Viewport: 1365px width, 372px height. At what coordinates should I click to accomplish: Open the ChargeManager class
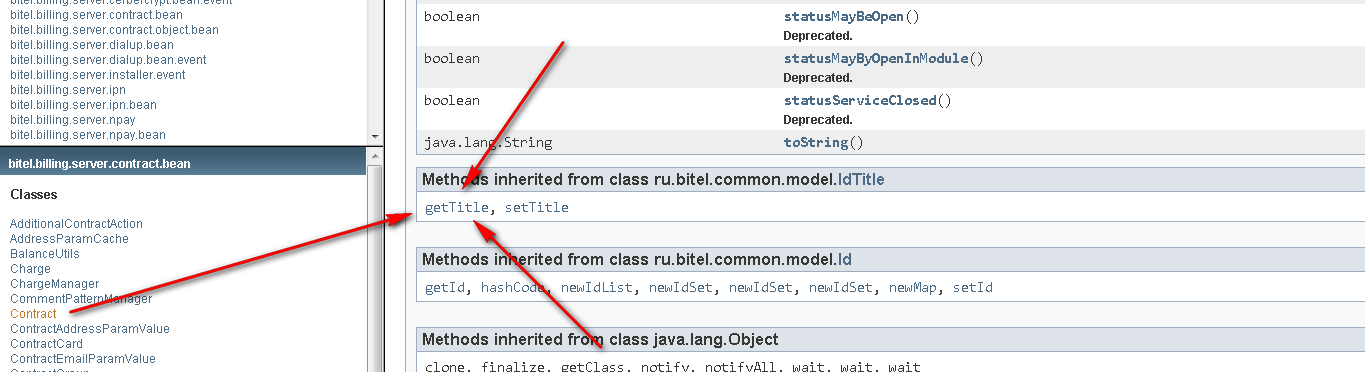55,284
